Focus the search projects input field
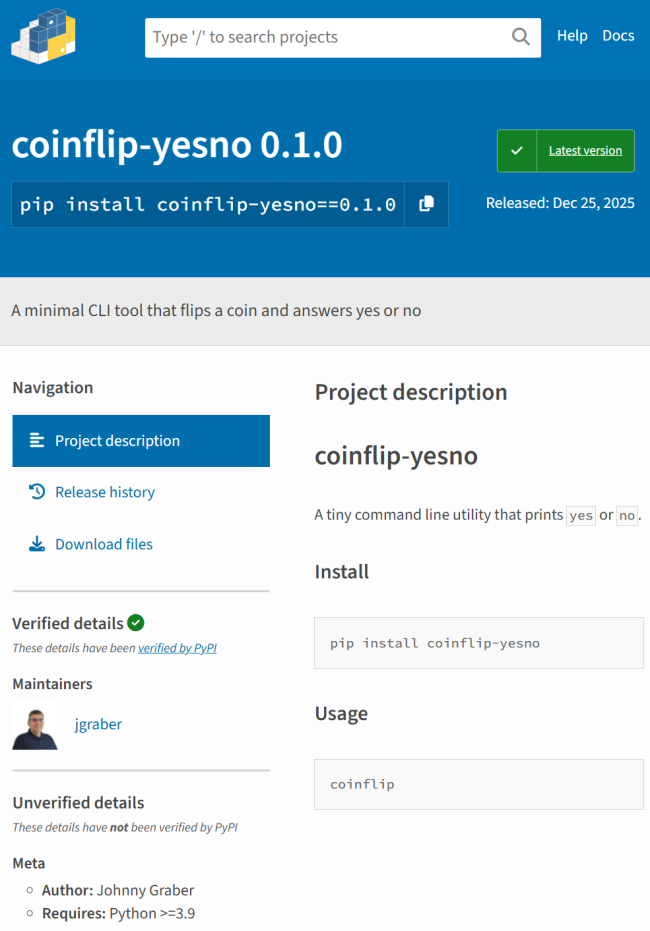The image size is (650, 931). click(326, 37)
